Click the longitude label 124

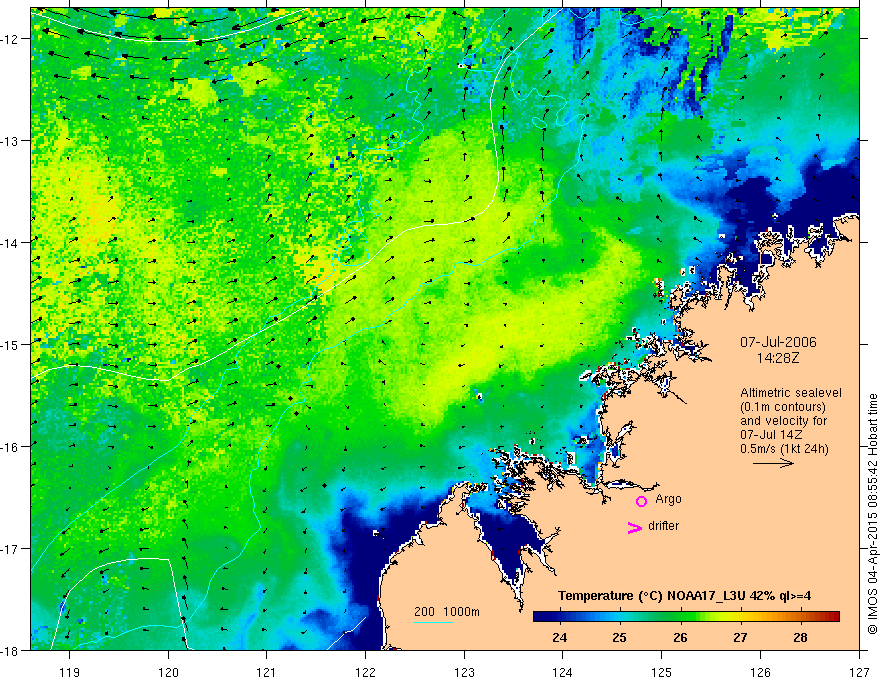click(563, 672)
